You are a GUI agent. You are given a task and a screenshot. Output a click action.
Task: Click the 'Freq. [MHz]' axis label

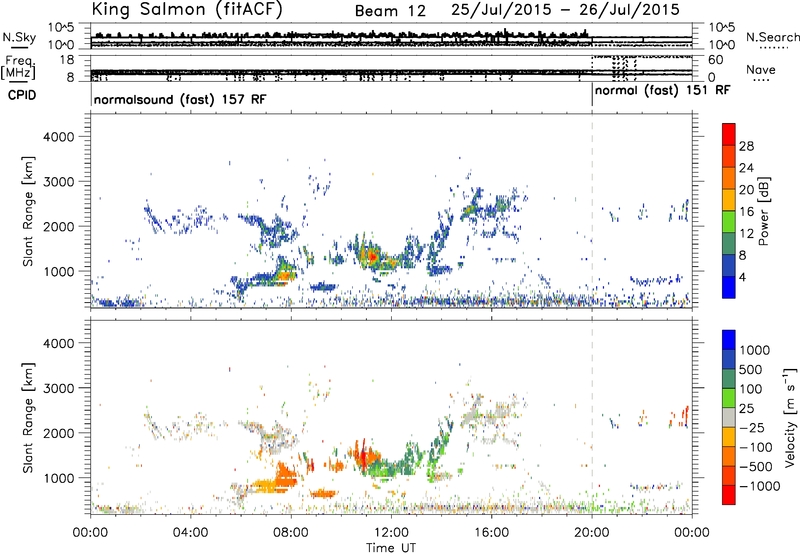point(19,67)
